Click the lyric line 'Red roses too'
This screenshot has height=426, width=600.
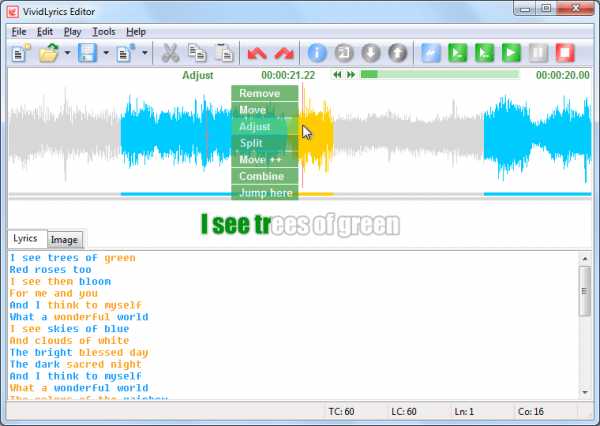pyautogui.click(x=51, y=269)
